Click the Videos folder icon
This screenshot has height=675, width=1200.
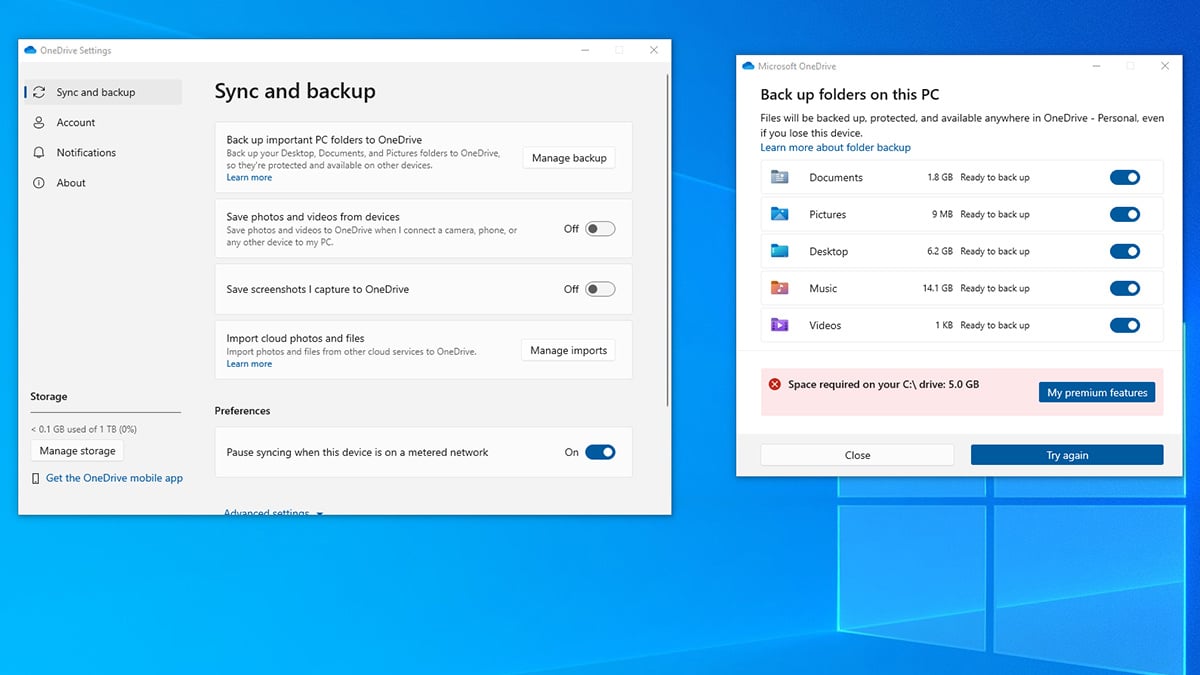point(780,325)
